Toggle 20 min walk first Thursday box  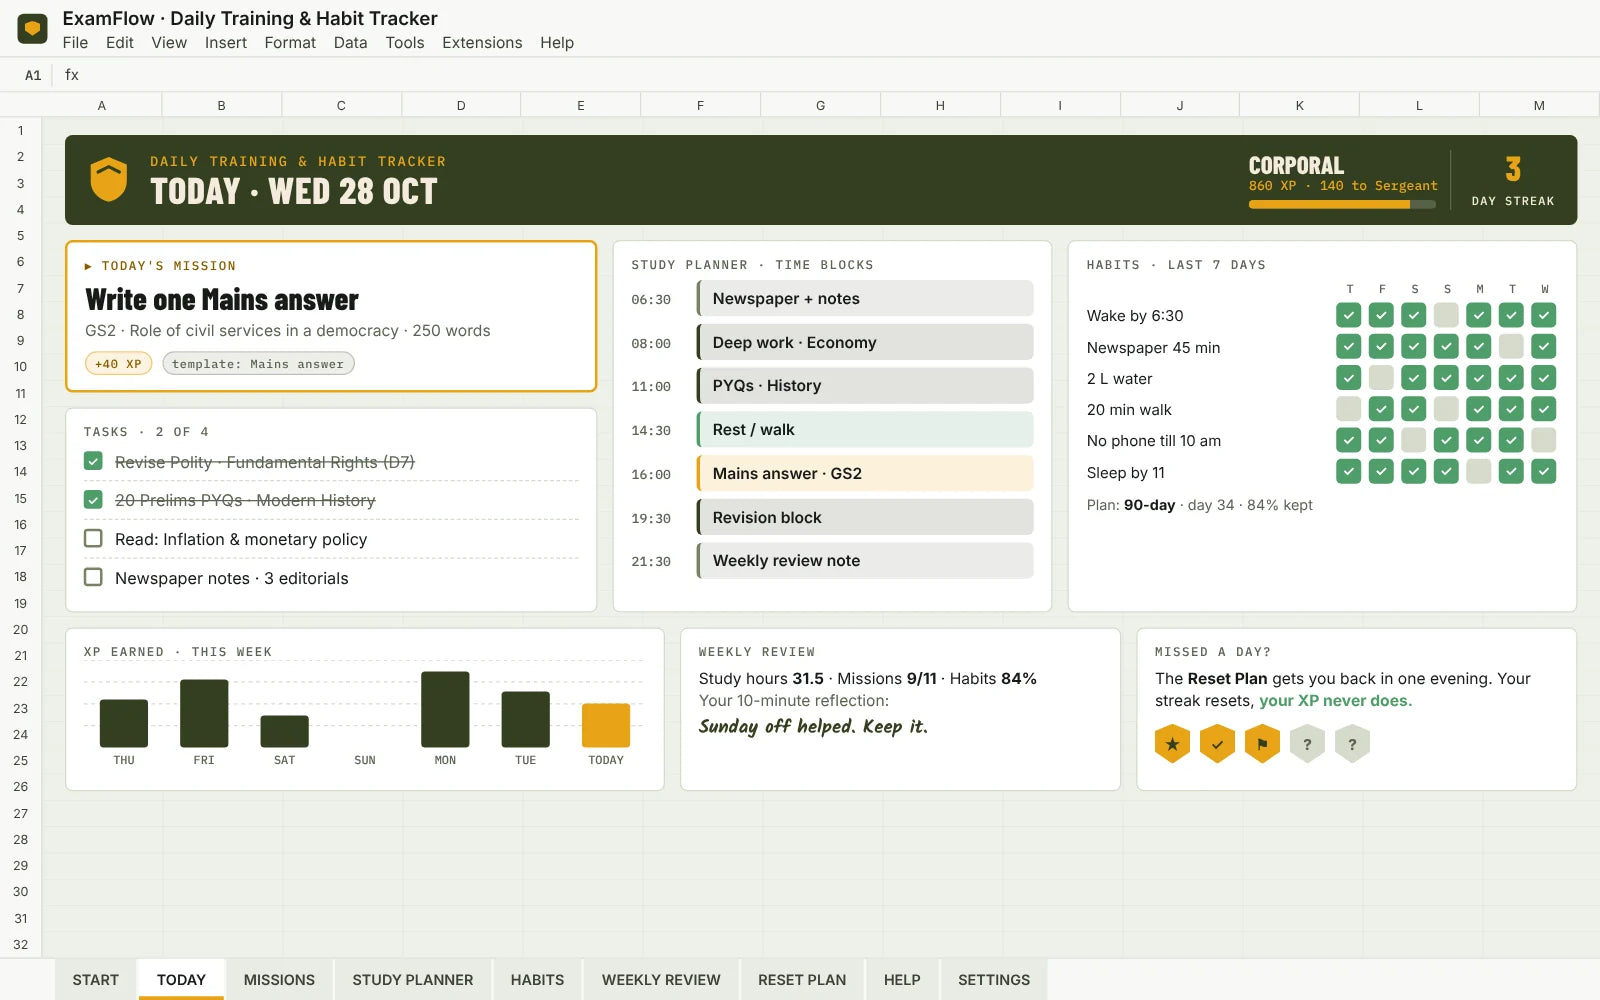click(1349, 409)
